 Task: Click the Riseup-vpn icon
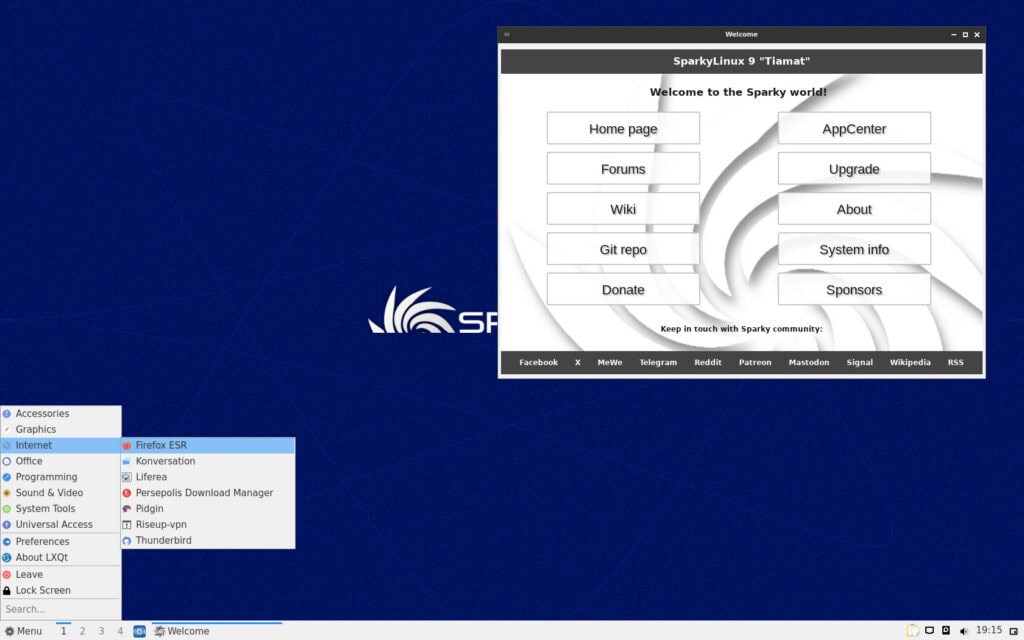(x=127, y=524)
